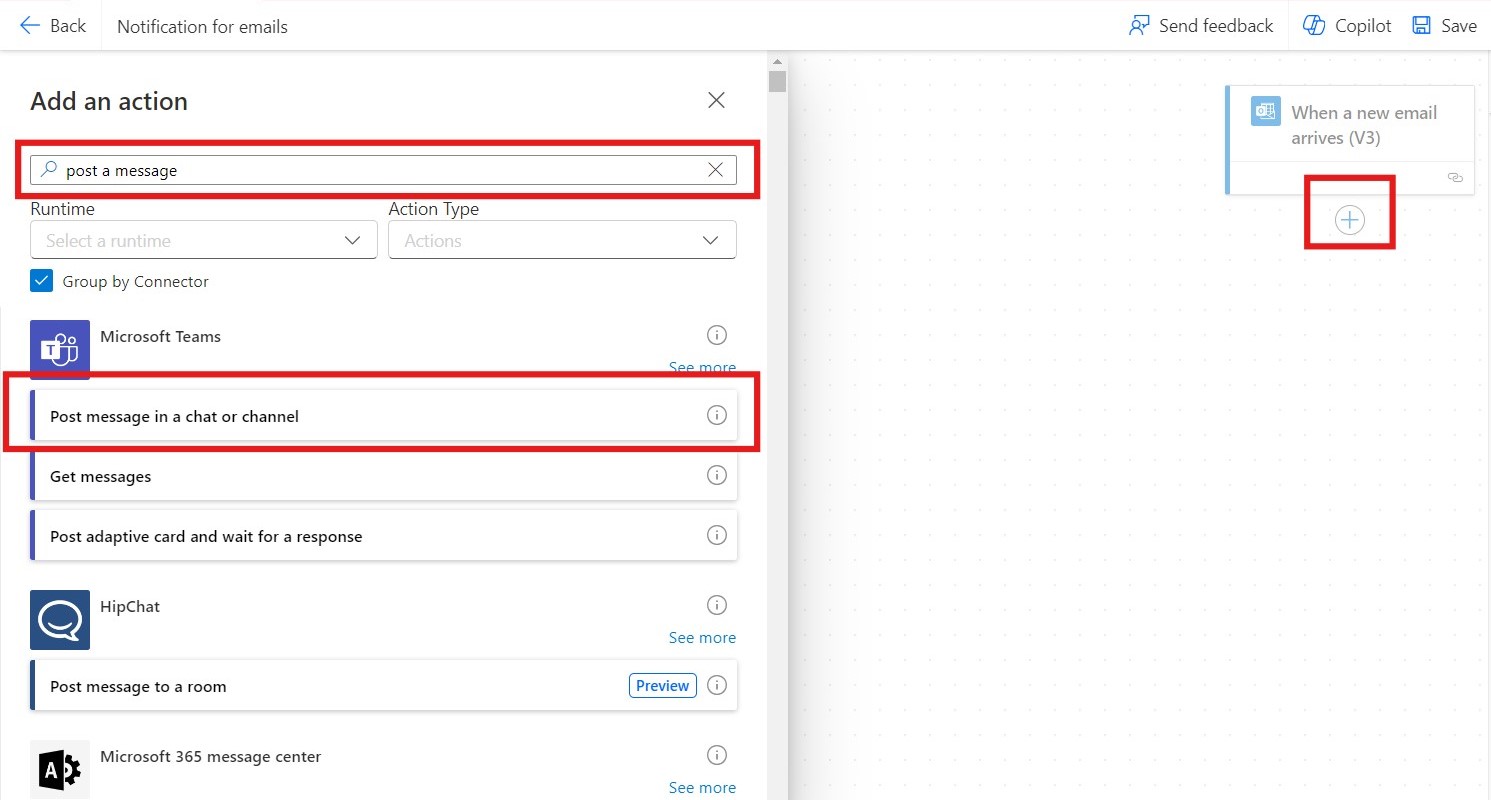Show info for Post adaptive card action
This screenshot has width=1491, height=800.
pos(717,535)
